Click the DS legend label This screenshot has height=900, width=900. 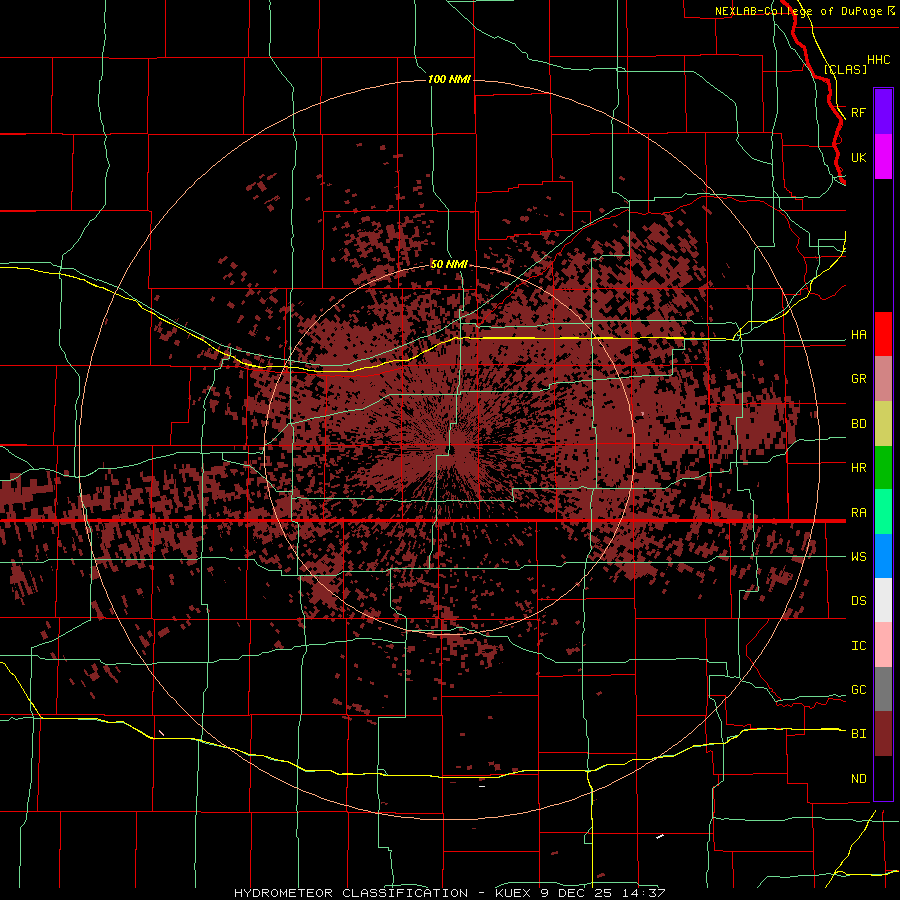point(858,601)
